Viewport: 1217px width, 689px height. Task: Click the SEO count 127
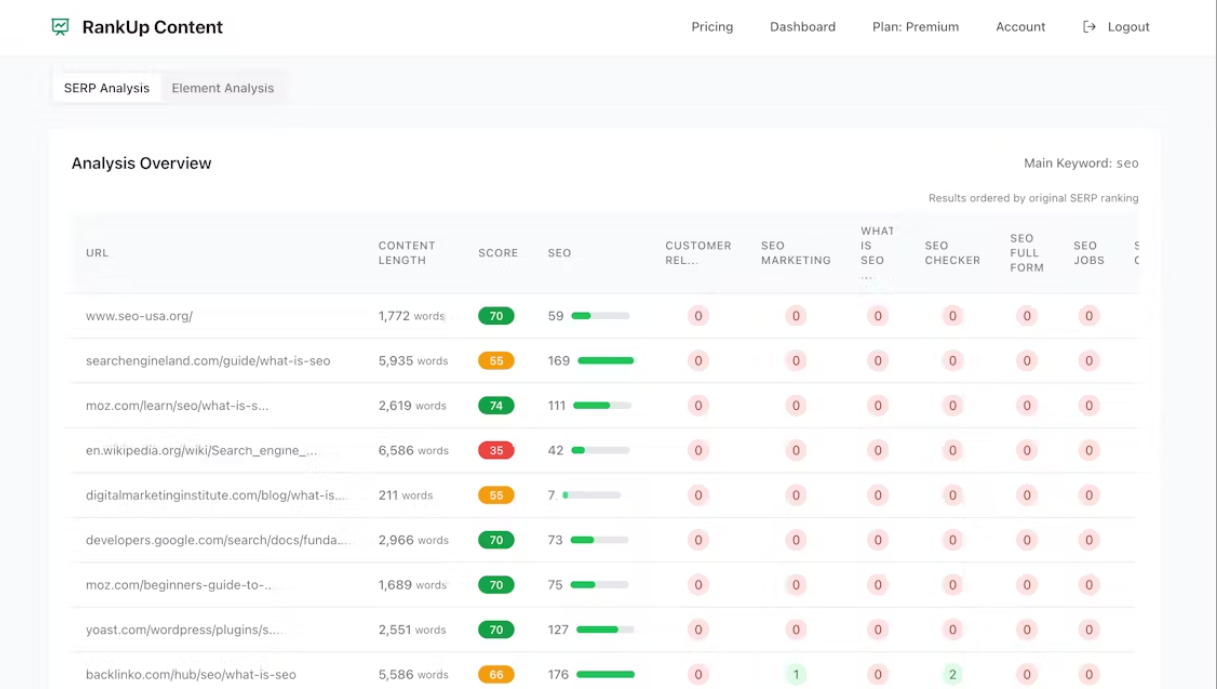coord(558,630)
